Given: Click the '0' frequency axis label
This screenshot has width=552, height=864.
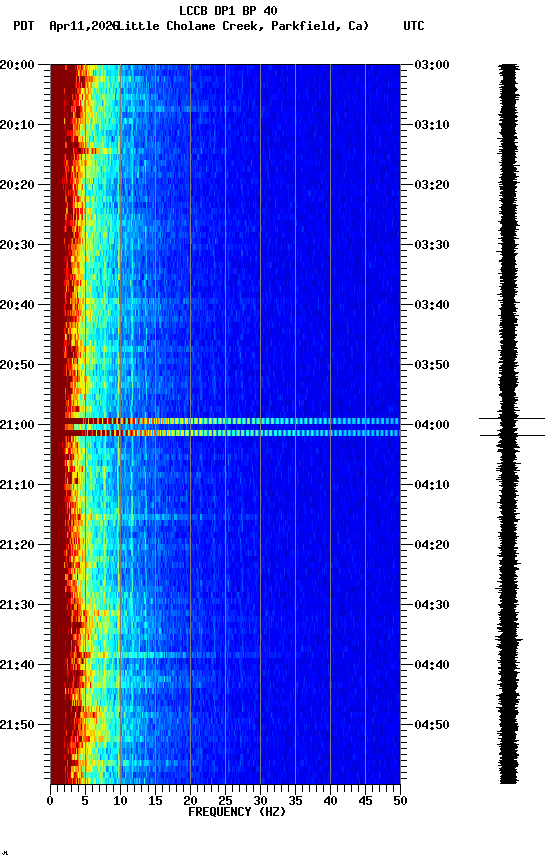Looking at the screenshot, I should pyautogui.click(x=50, y=801).
